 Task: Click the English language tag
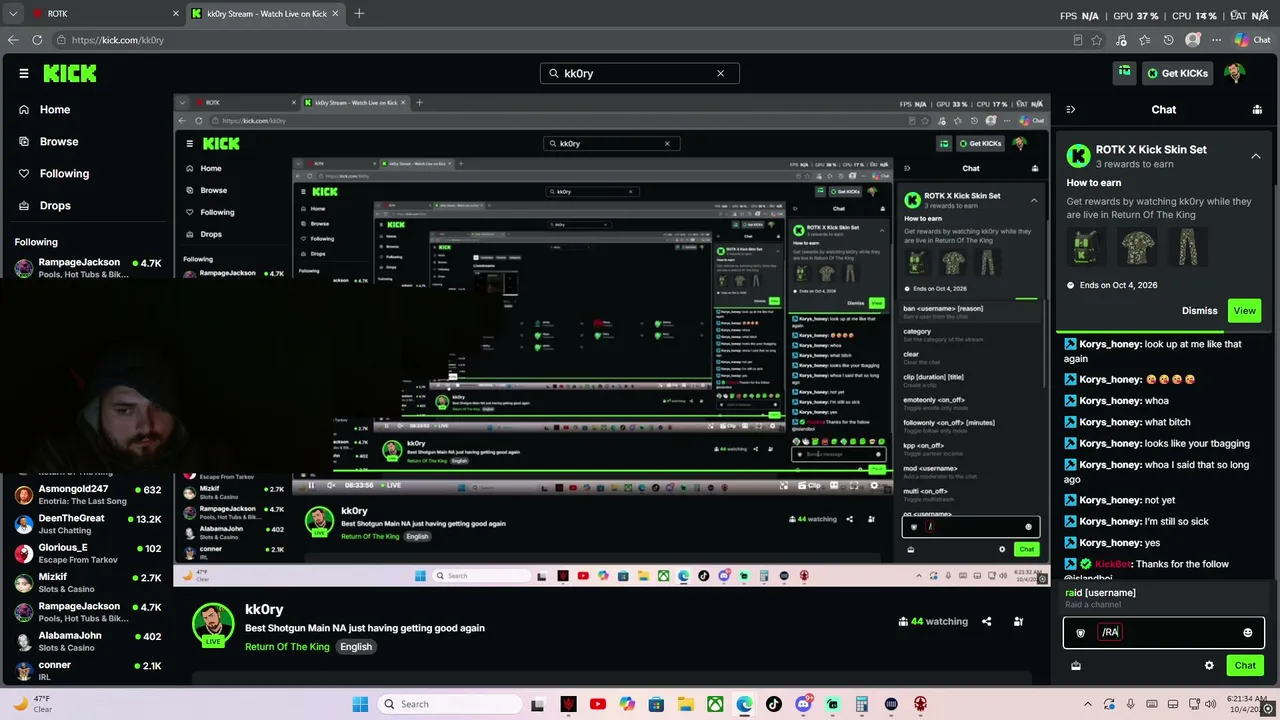pyautogui.click(x=356, y=647)
